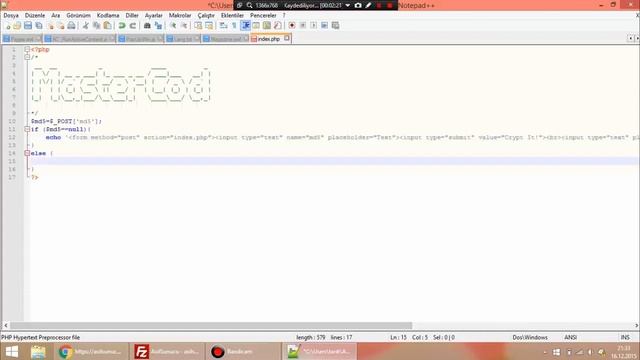Redo the edit via toolbar arrow
640x360 pixels.
(133, 26)
